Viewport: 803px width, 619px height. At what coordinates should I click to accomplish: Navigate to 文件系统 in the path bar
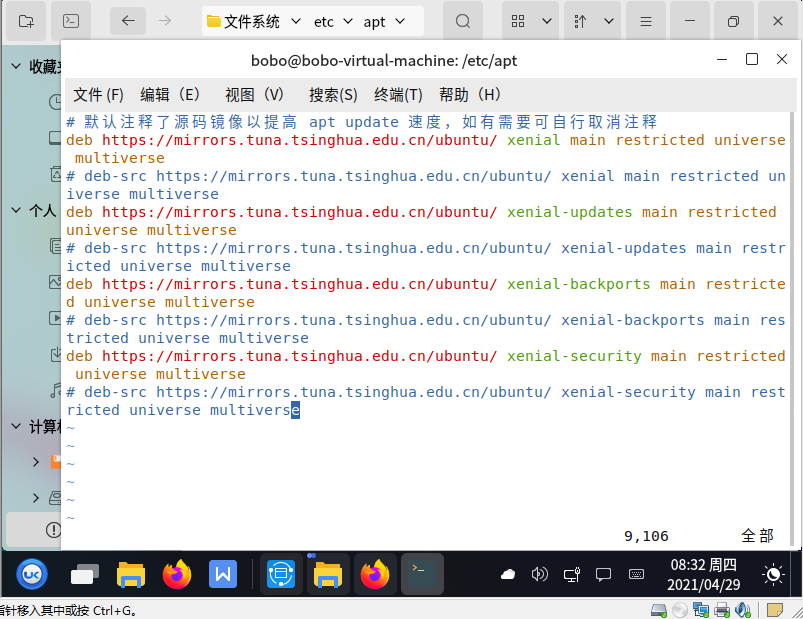coord(244,21)
